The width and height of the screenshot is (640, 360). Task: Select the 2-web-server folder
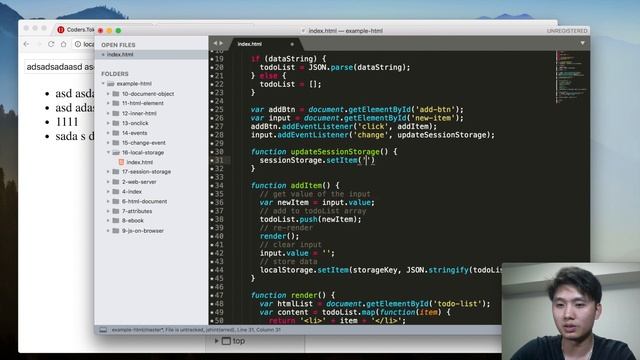(x=139, y=182)
